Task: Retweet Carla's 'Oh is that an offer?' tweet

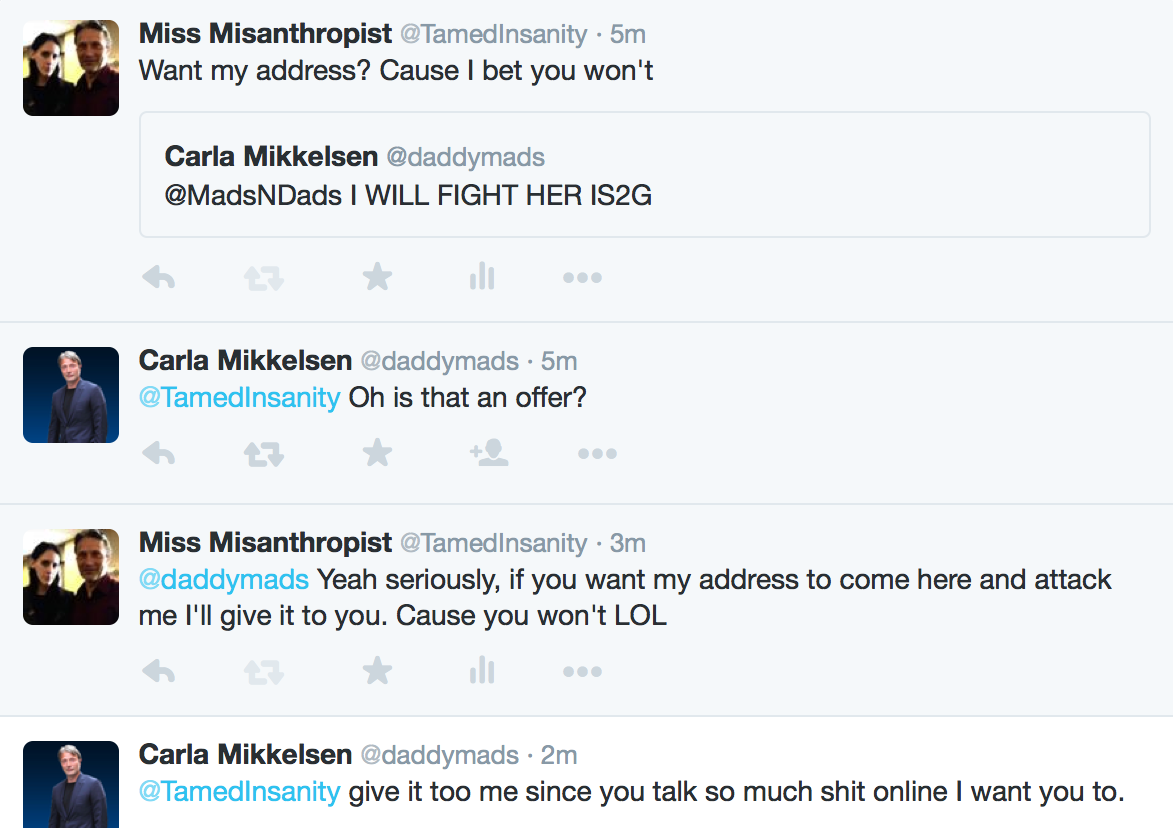Action: click(x=264, y=454)
